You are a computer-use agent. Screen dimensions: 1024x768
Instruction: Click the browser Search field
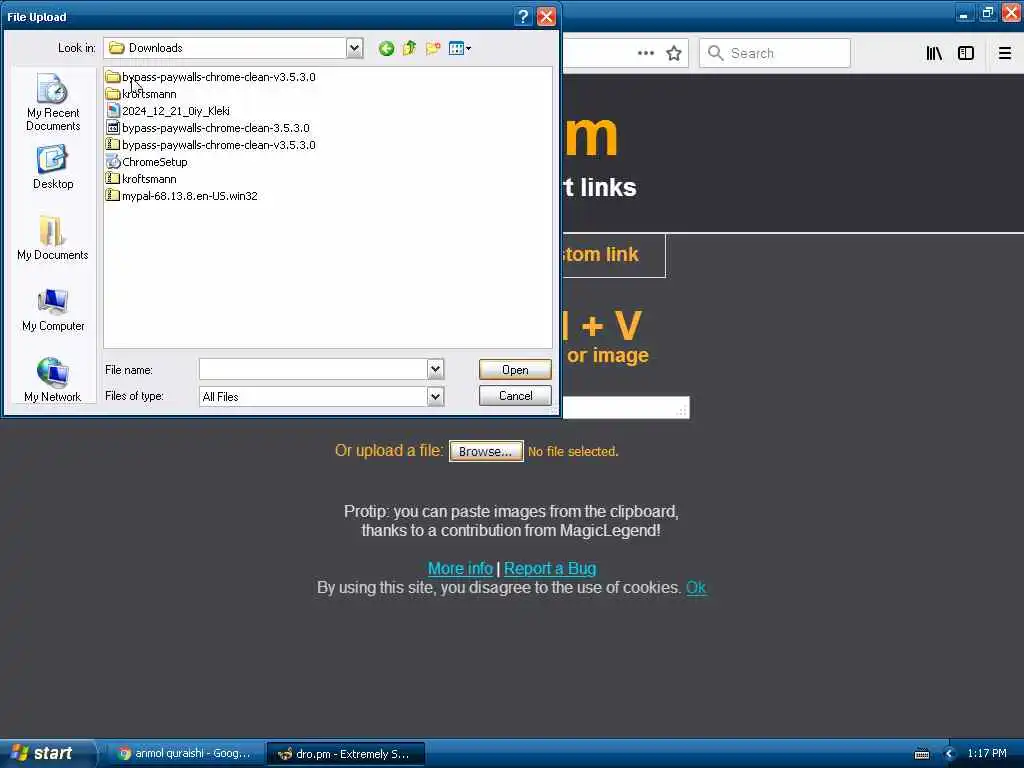775,53
